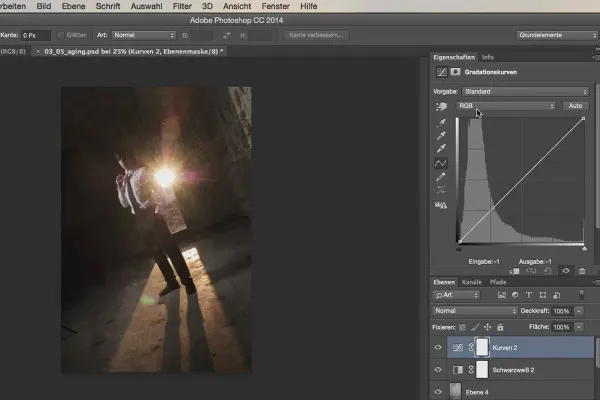
Task: Hide the Ebene 4 layer
Action: pos(438,392)
